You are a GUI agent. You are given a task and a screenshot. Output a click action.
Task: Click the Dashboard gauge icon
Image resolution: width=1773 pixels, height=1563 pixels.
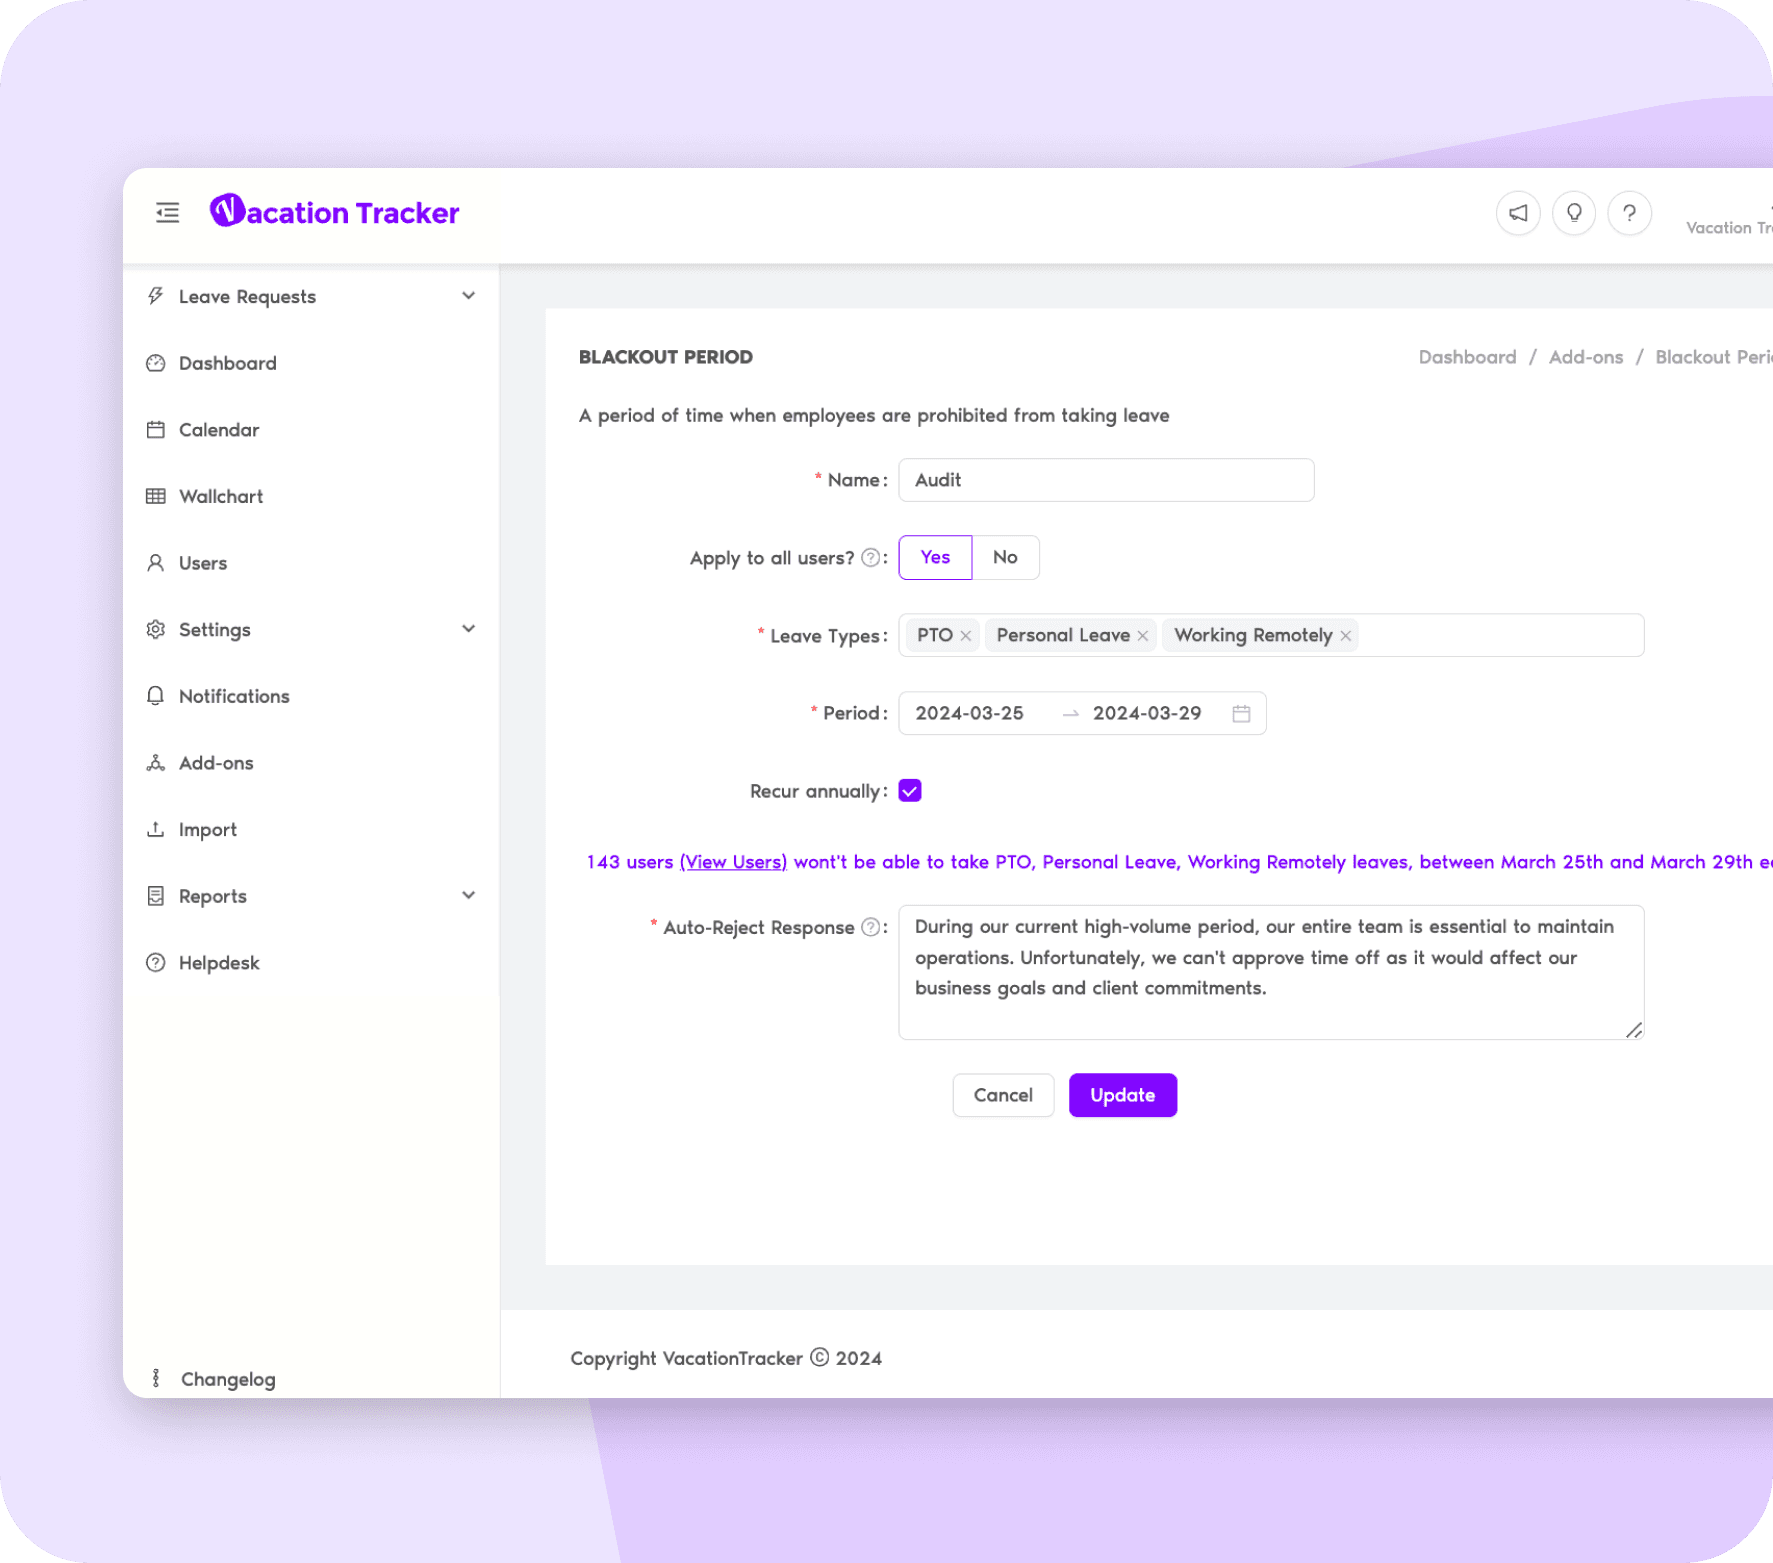(x=155, y=363)
